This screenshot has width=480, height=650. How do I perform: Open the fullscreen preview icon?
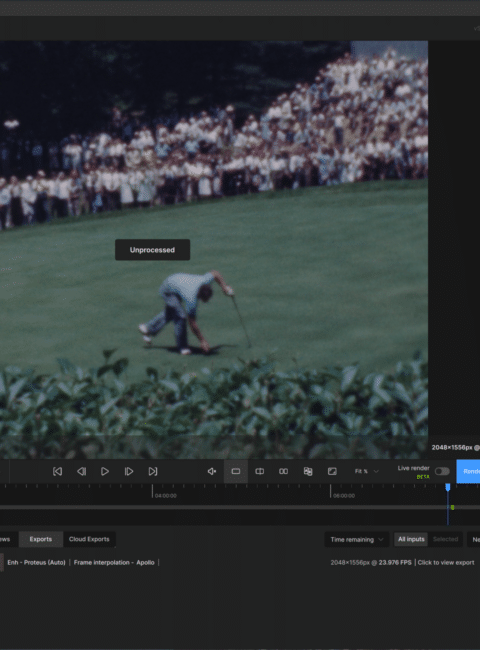(x=332, y=471)
